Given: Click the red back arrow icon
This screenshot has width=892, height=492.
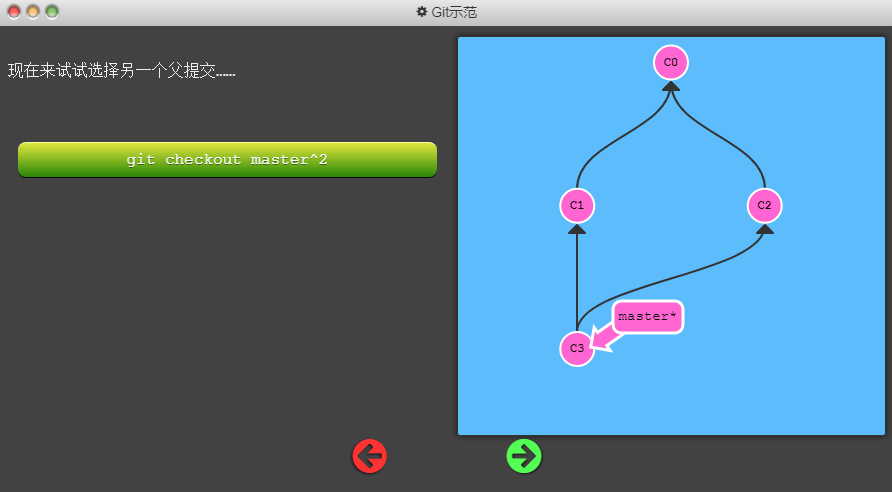Looking at the screenshot, I should (x=370, y=456).
